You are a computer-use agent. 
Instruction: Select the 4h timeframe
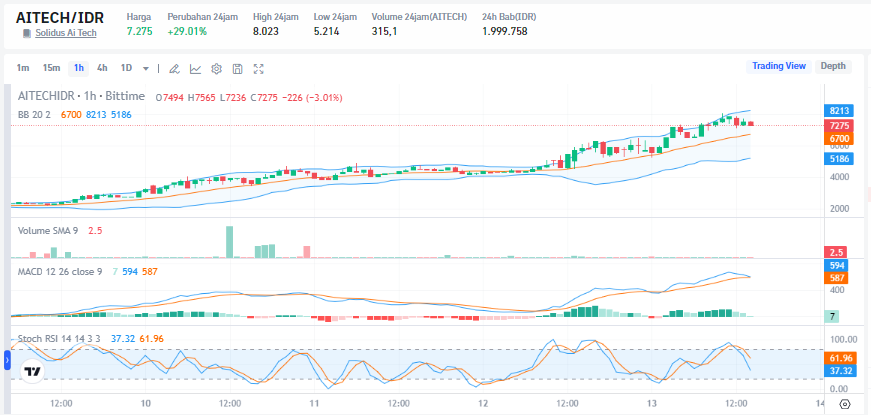click(x=102, y=68)
